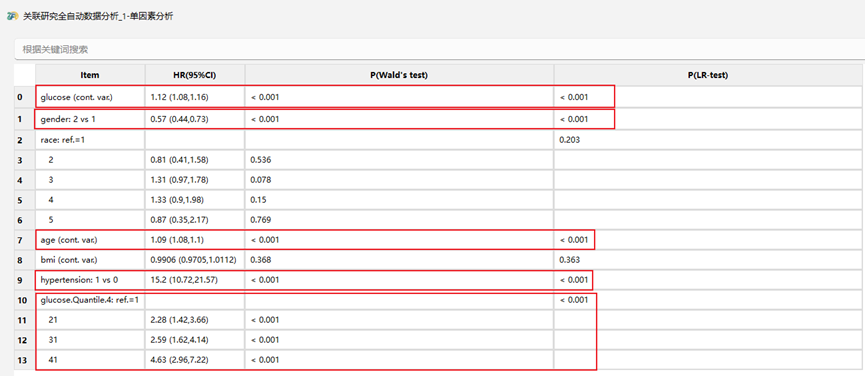
Task: Select the 'glucose.Quantile.4: ref.=1' cell
Action: click(x=90, y=300)
